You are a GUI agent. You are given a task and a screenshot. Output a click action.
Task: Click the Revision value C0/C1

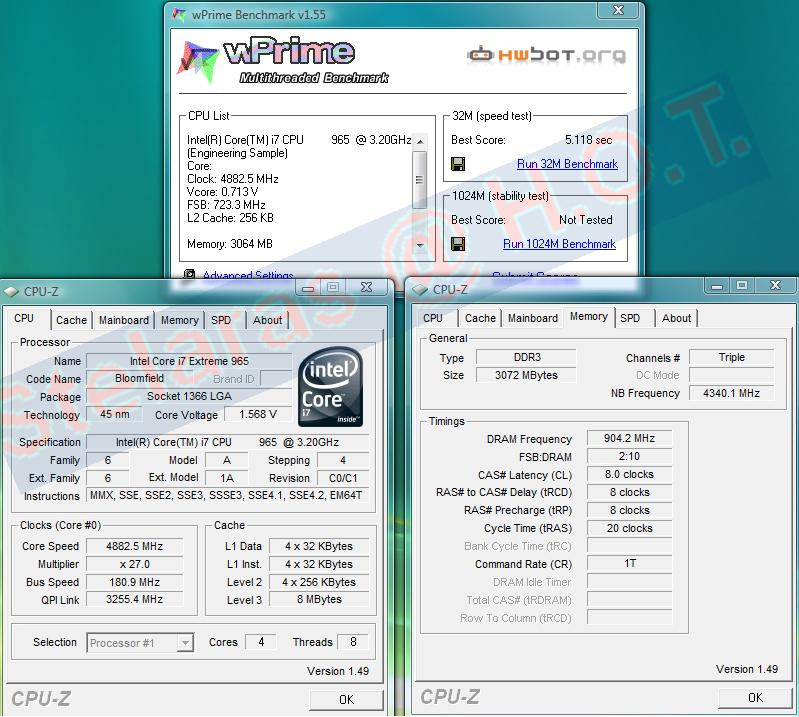pos(343,478)
